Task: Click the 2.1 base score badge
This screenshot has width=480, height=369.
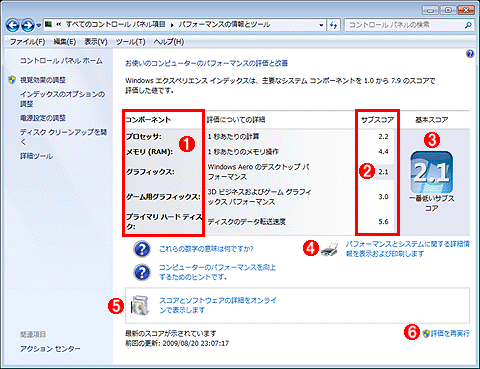Action: tap(432, 171)
